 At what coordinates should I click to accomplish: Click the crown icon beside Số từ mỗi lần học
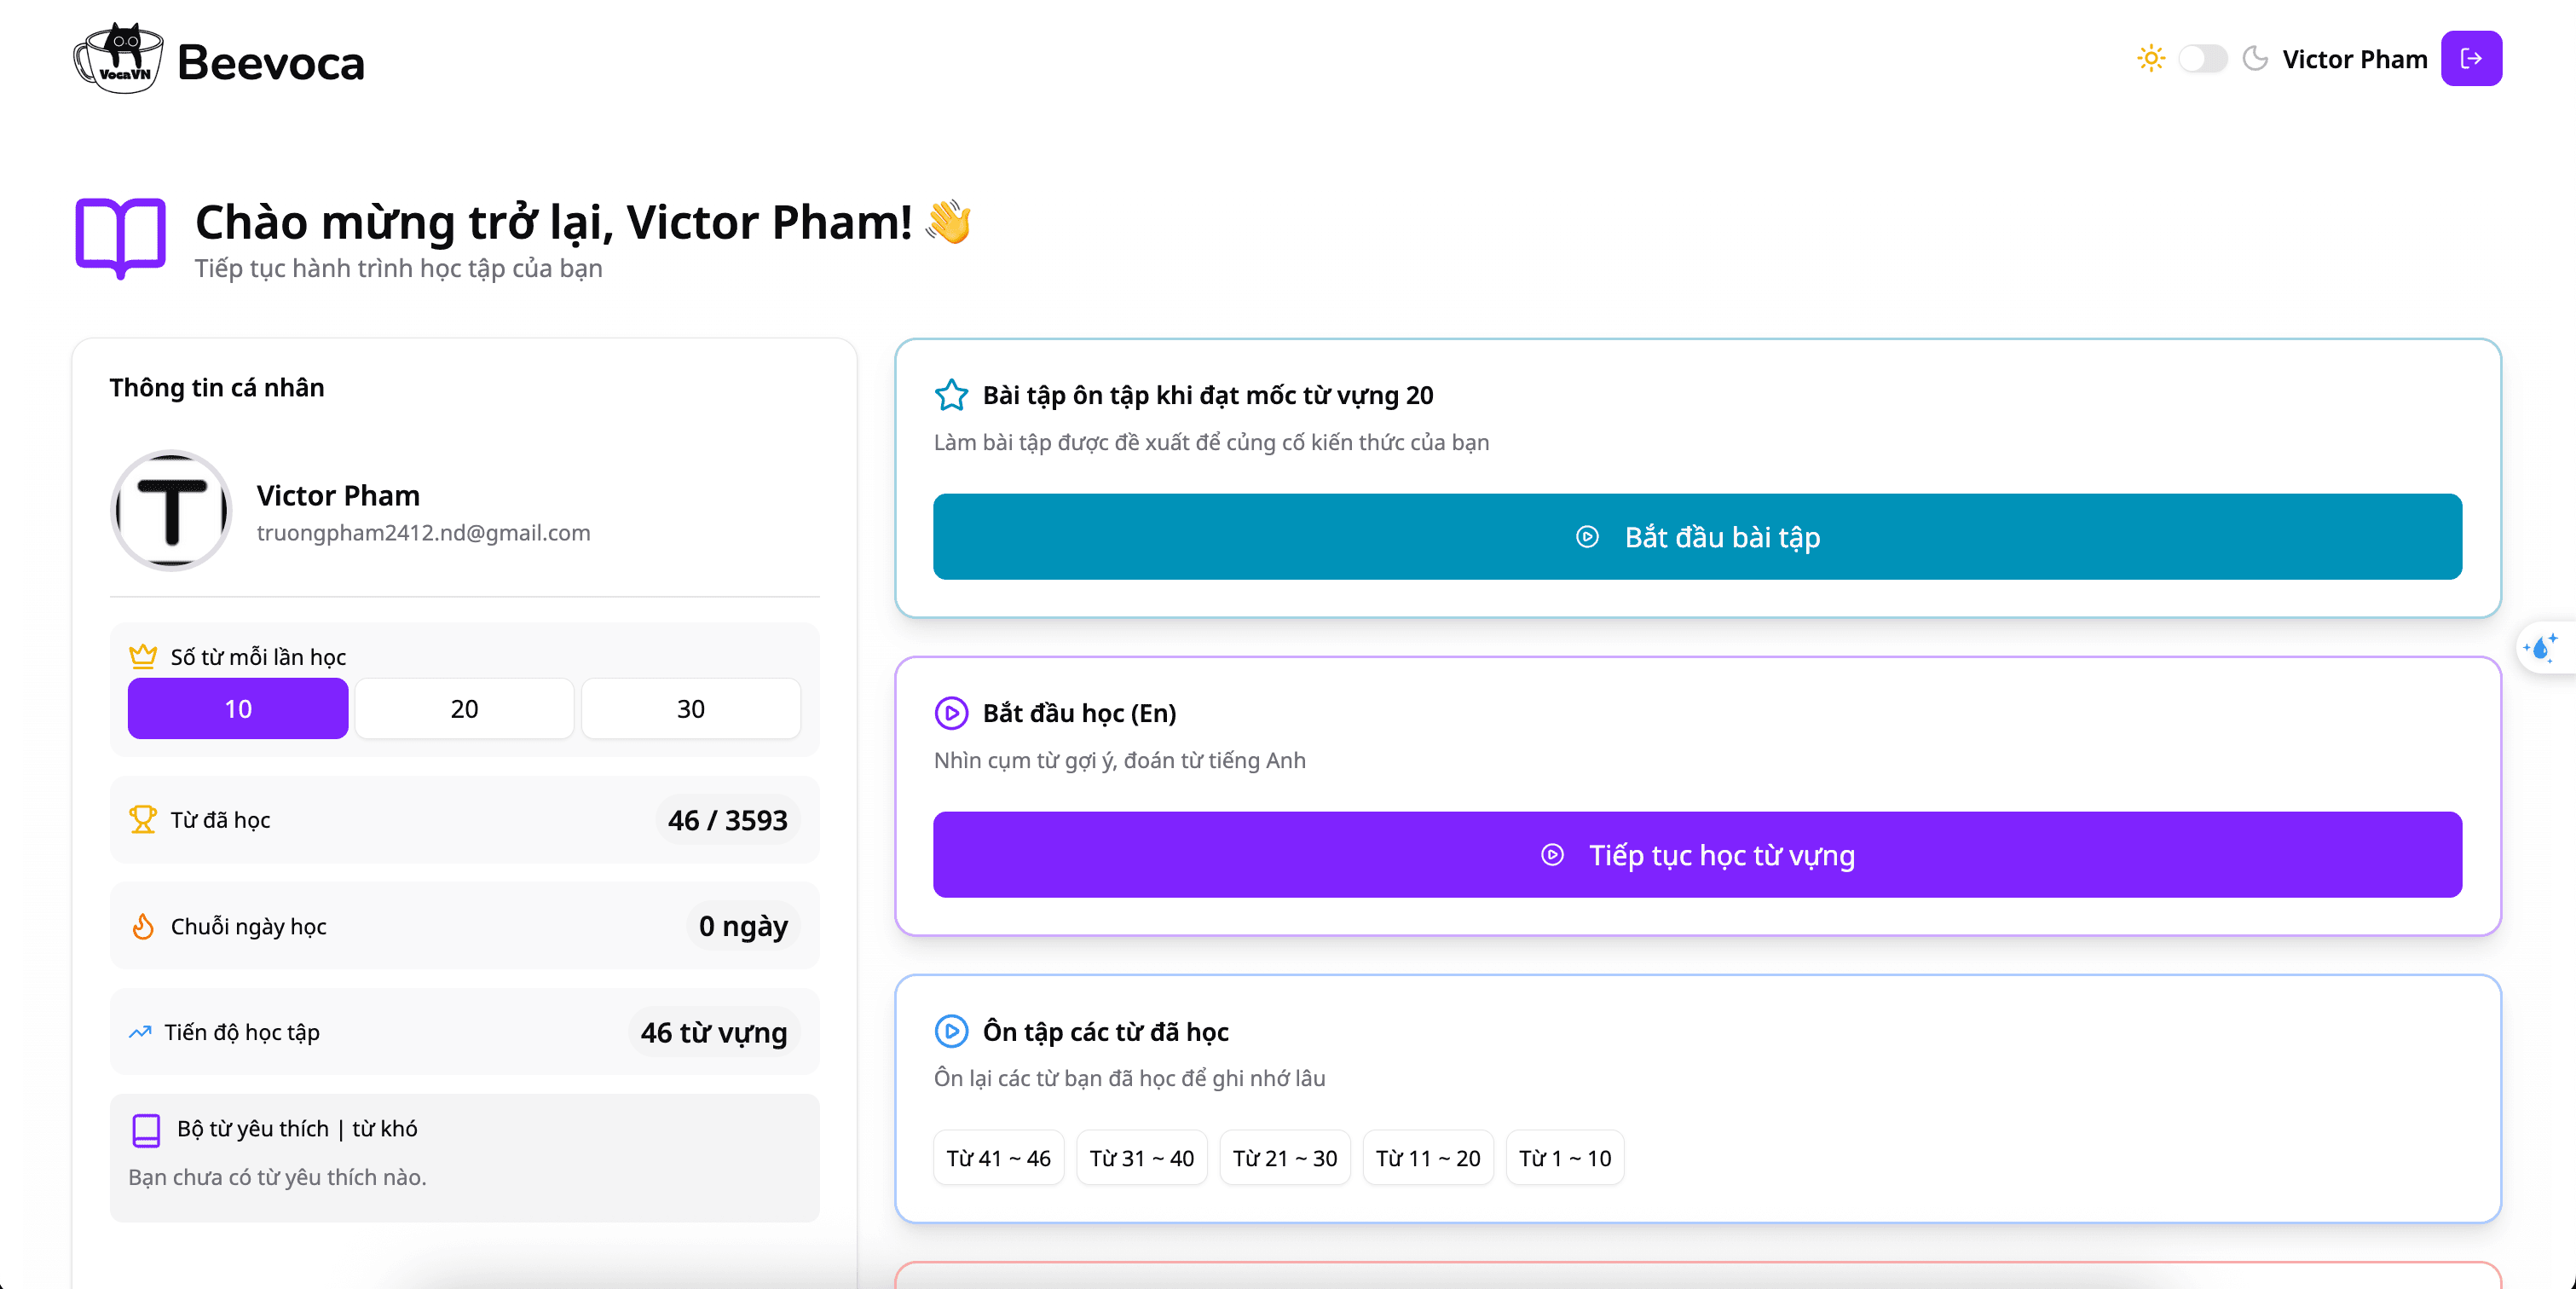(143, 656)
